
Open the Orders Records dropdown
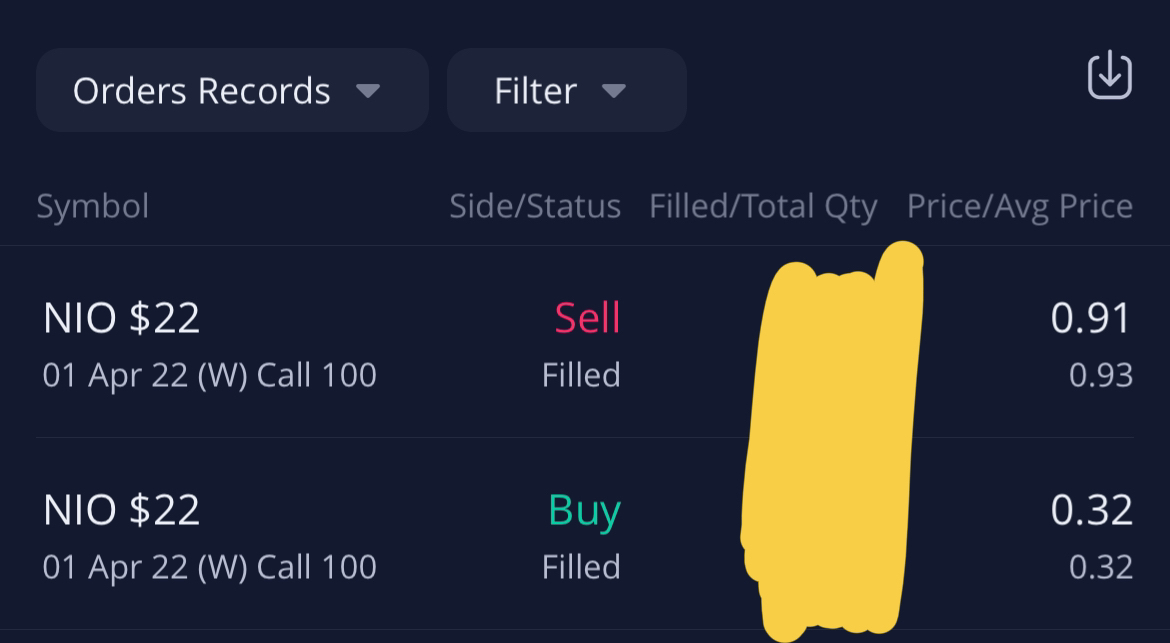(232, 90)
